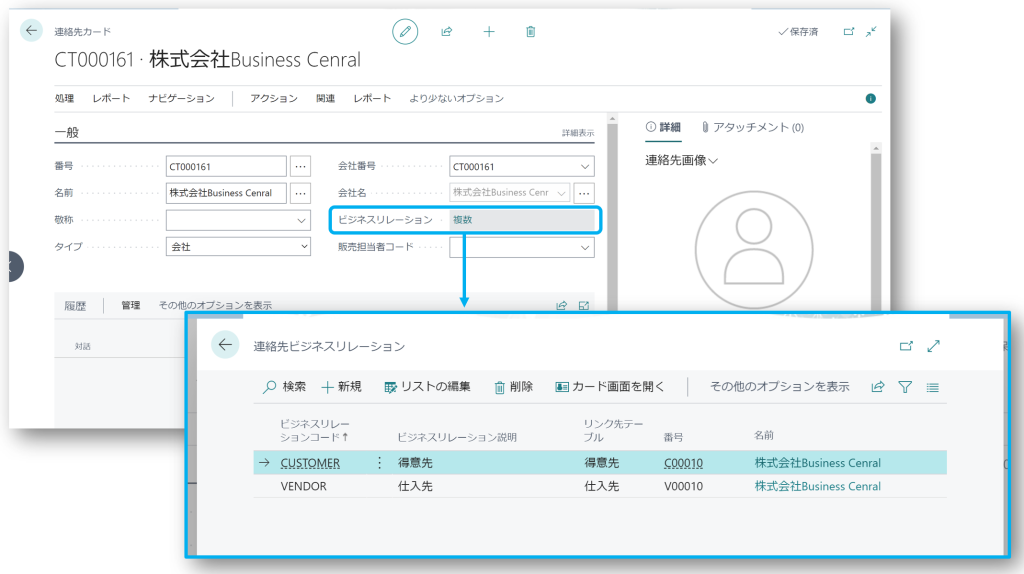Click 履歴 menu in history section

pos(75,306)
